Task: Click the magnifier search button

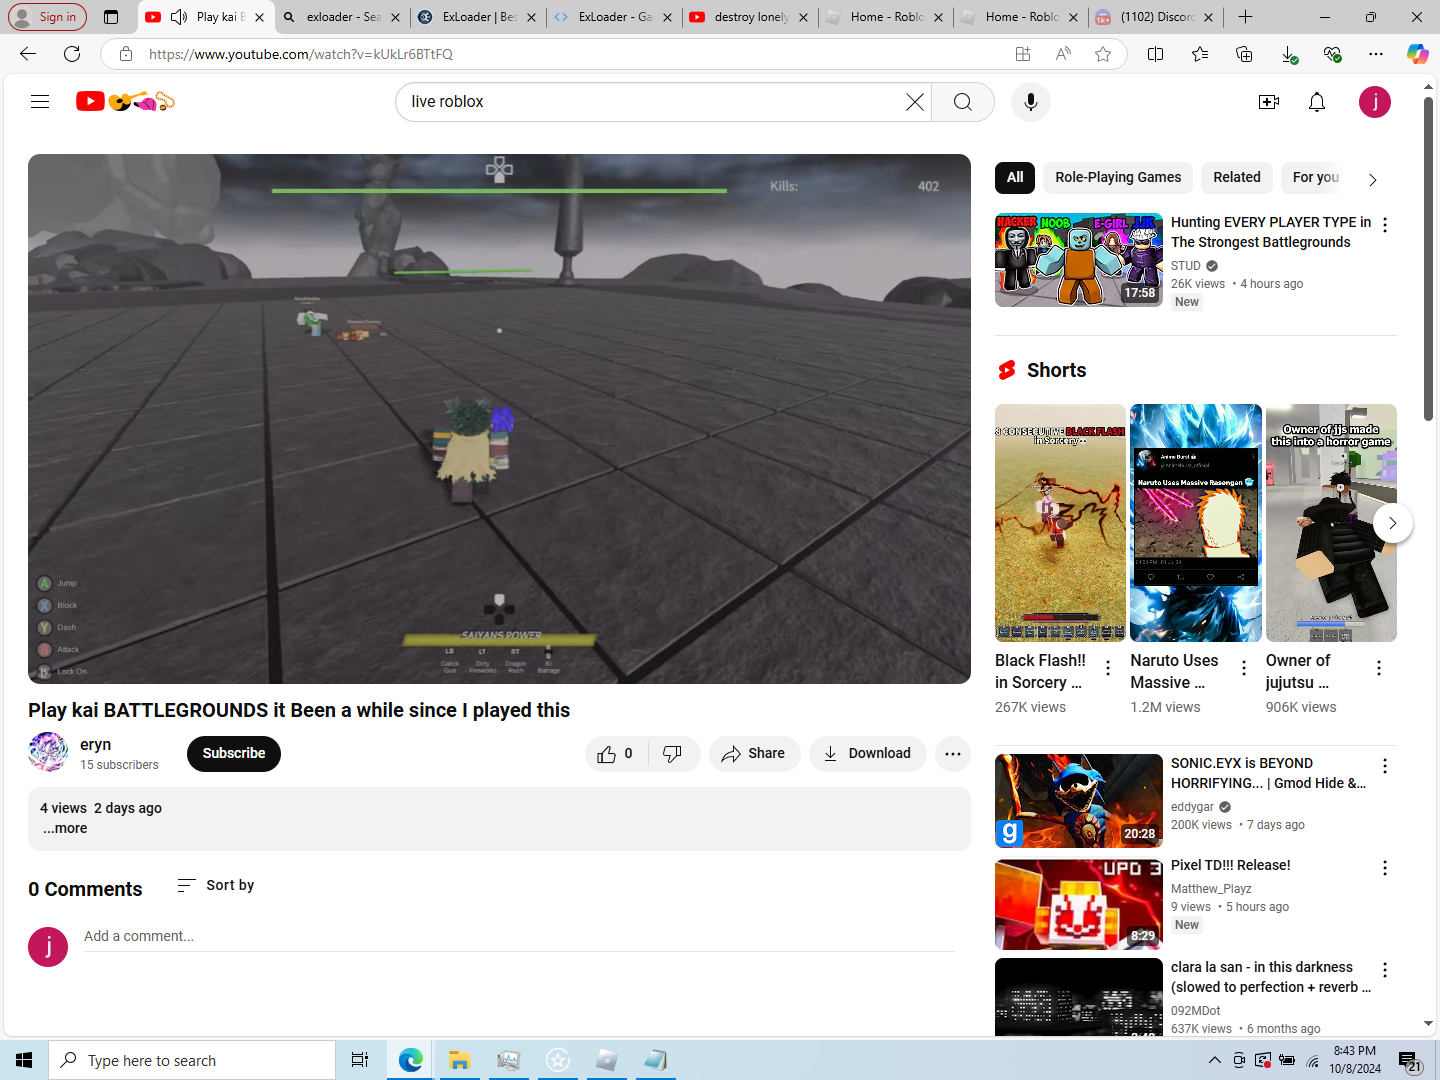Action: pos(962,102)
